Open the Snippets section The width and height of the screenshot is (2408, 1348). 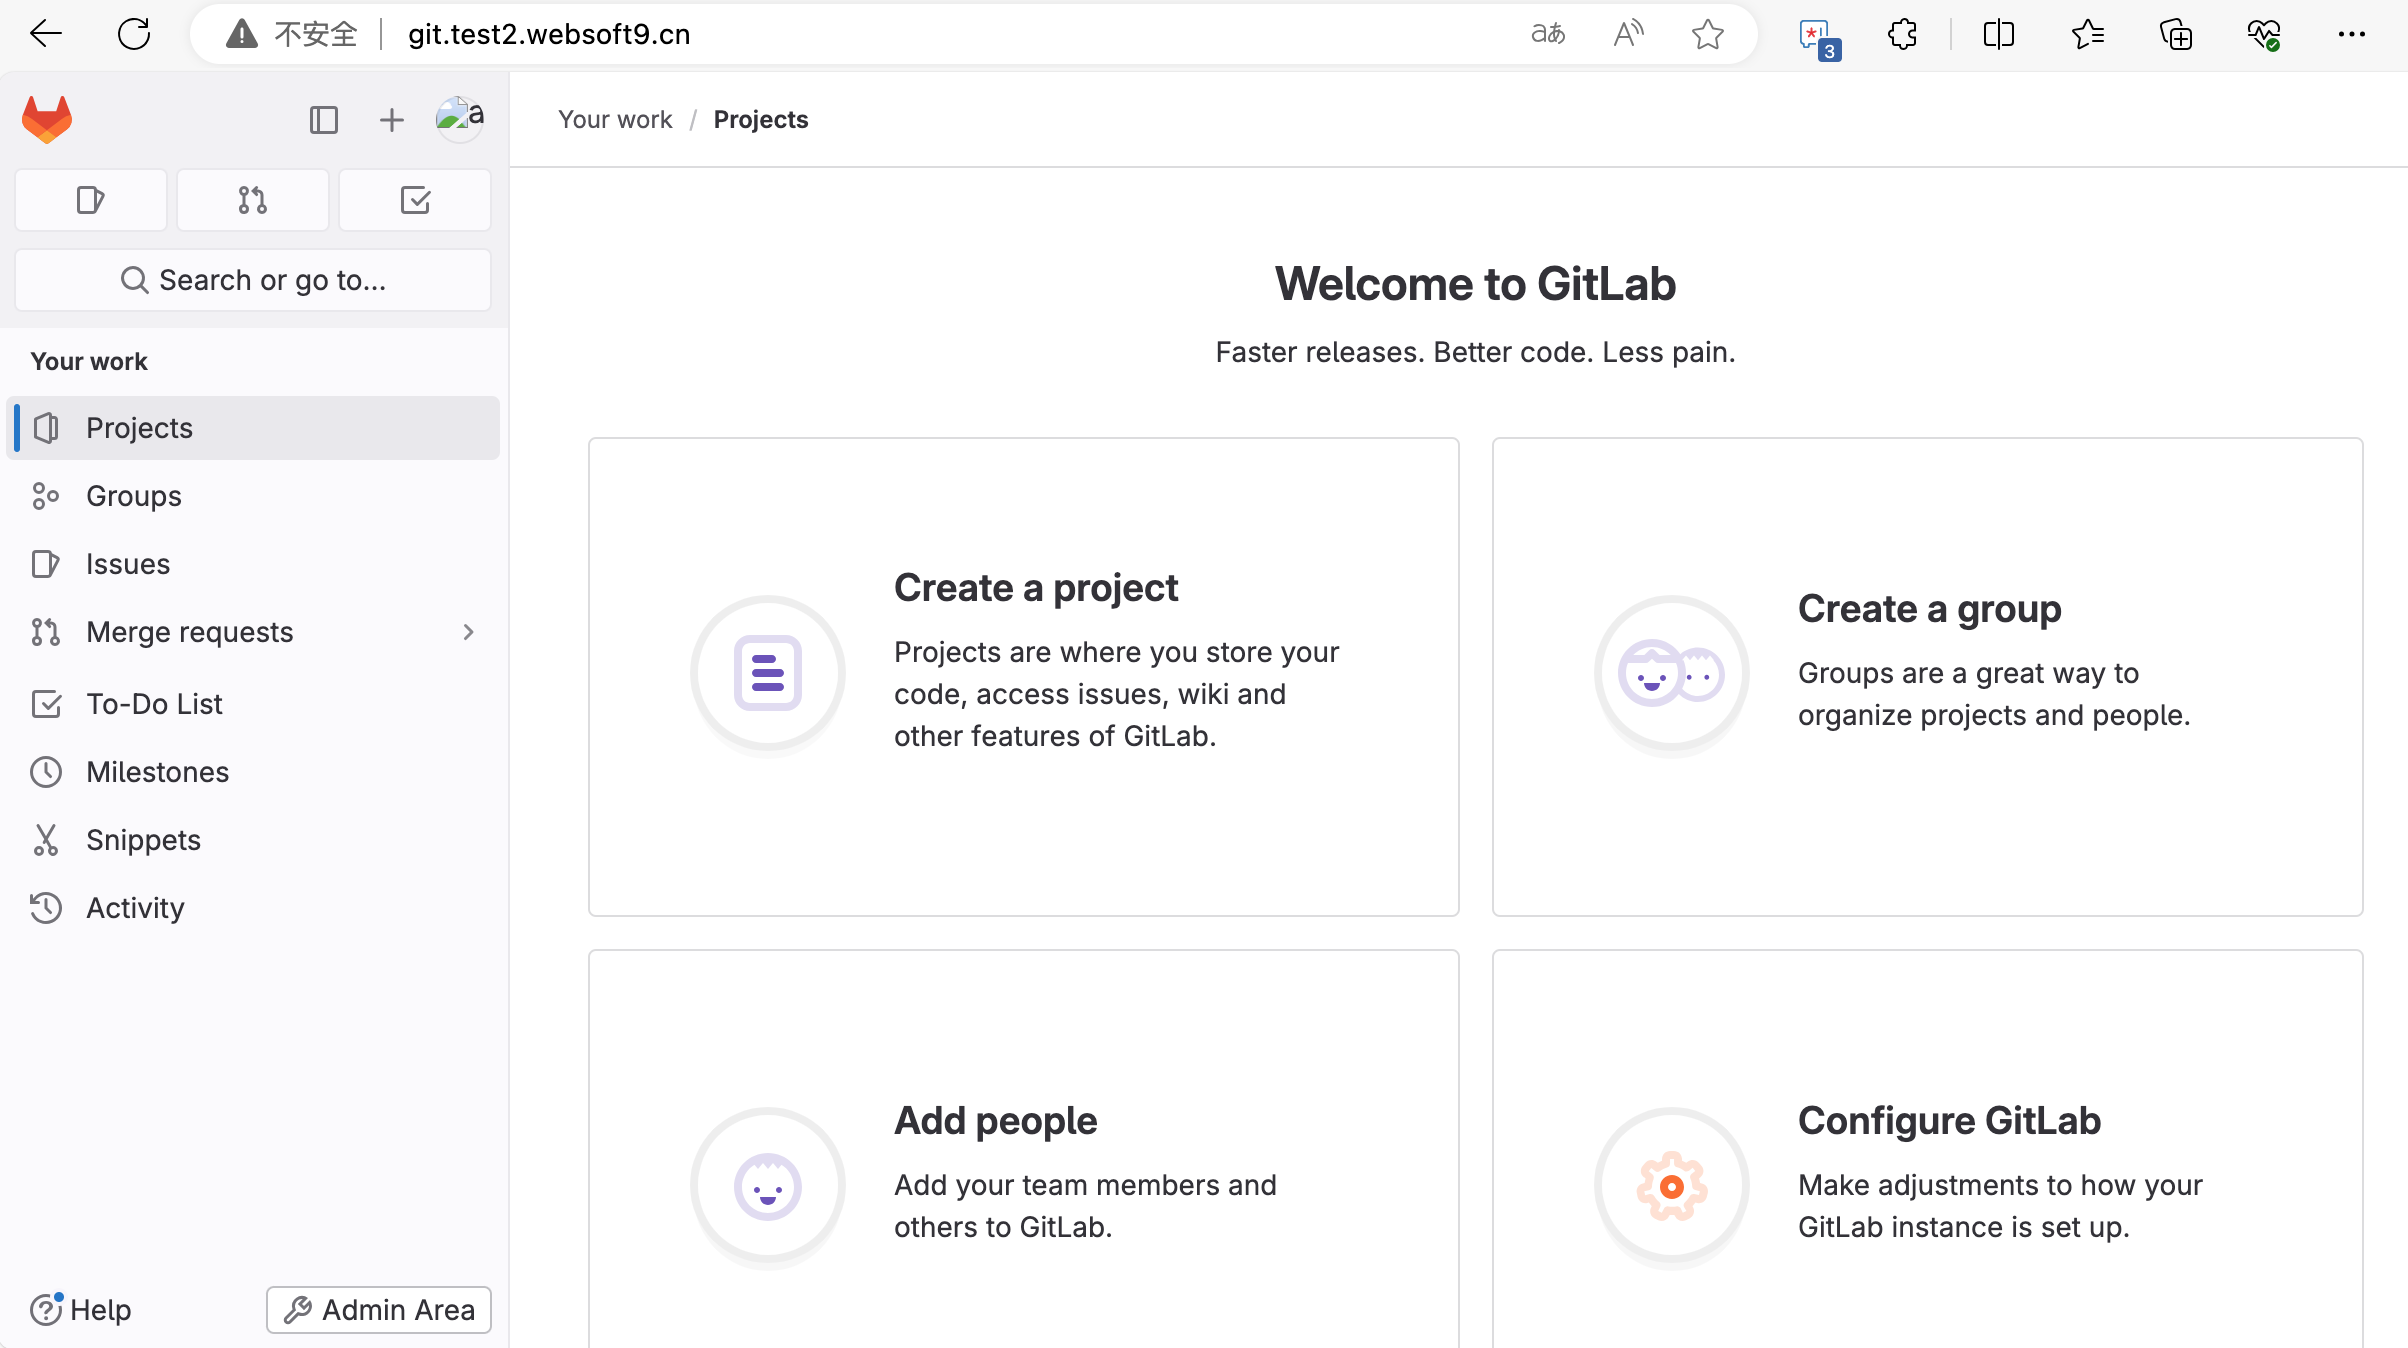(142, 839)
